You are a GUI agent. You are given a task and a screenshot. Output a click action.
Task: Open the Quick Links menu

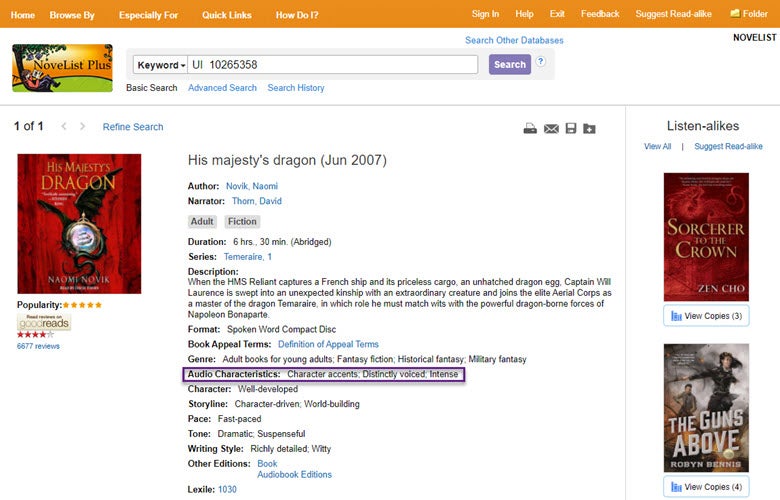[x=227, y=14]
